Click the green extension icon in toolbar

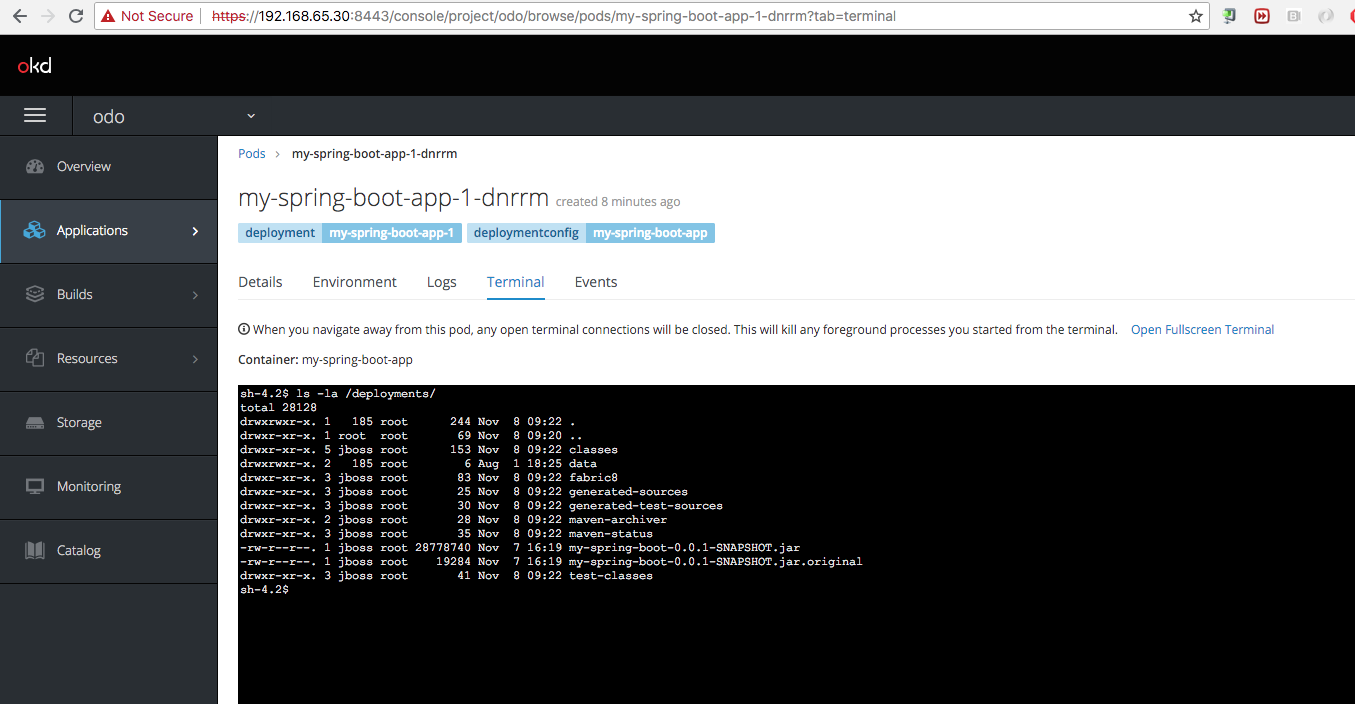[x=1231, y=16]
